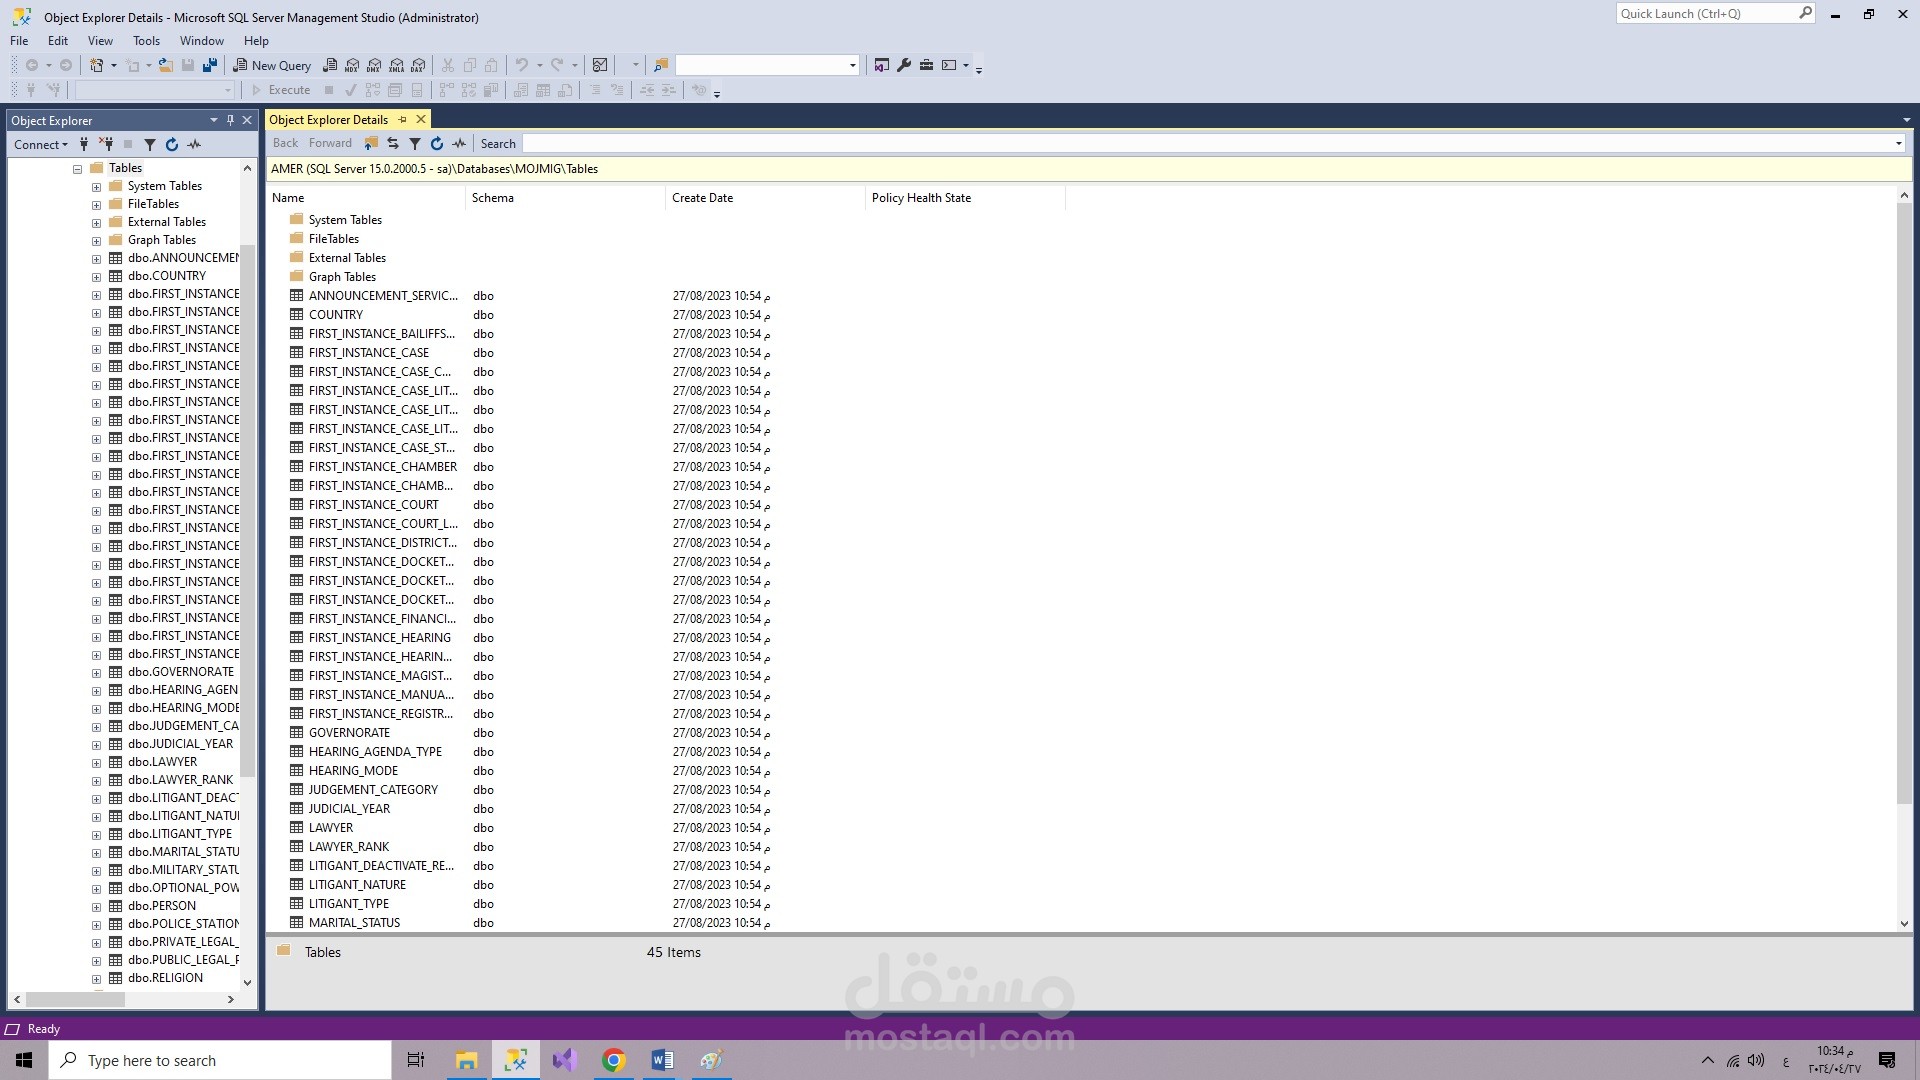Image resolution: width=1920 pixels, height=1080 pixels.
Task: Open a new MDX query
Action: click(x=352, y=65)
